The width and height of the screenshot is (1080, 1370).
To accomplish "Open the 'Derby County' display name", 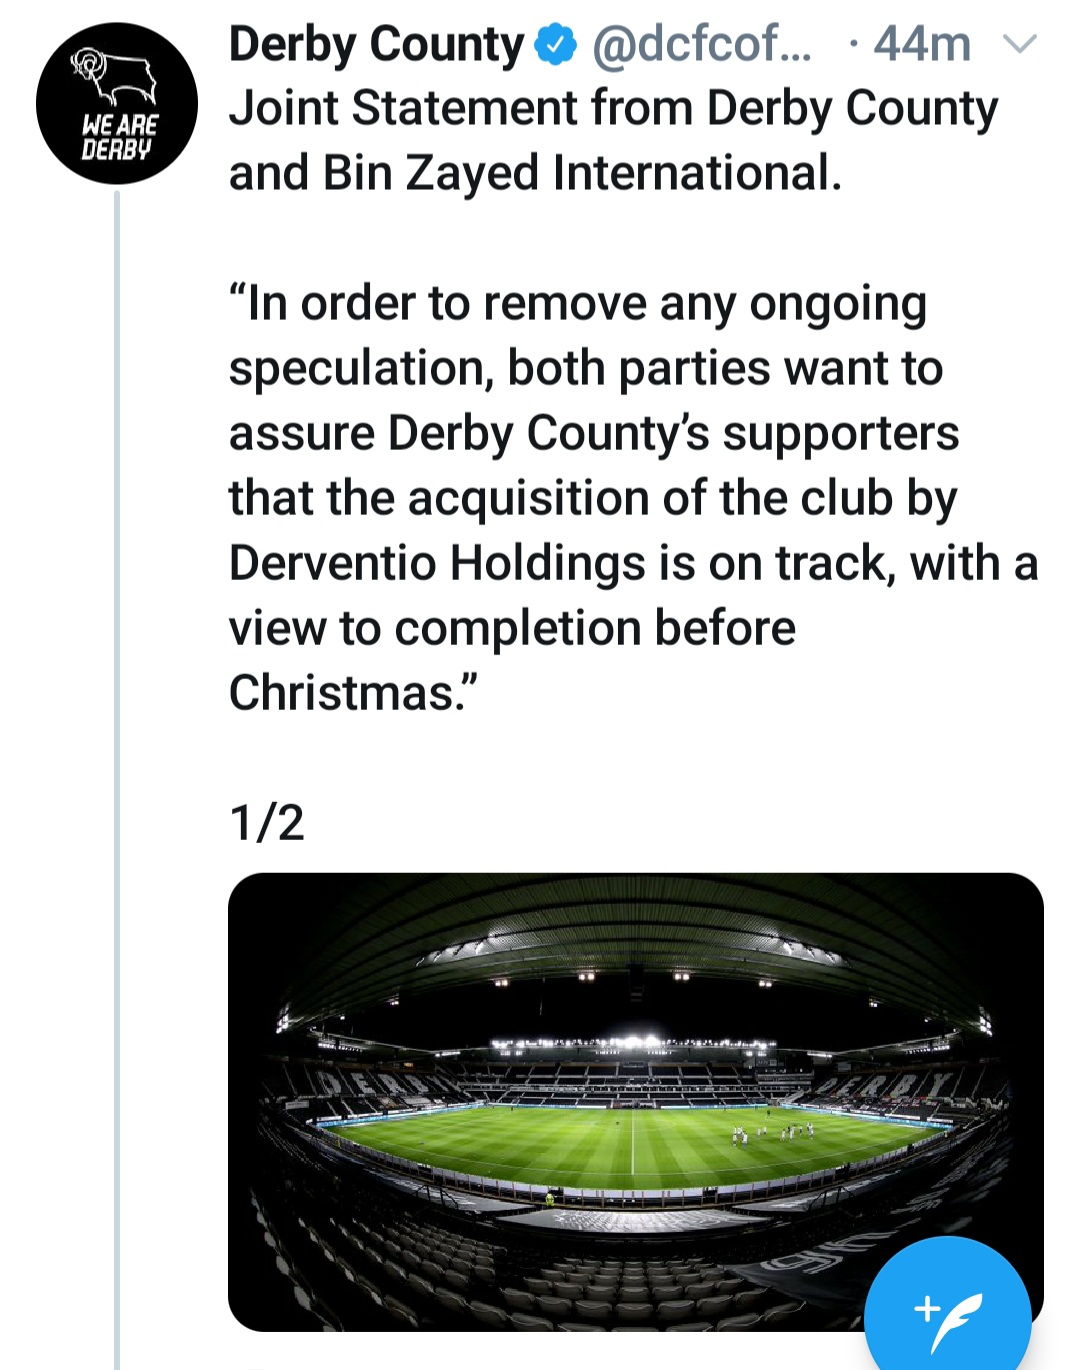I will pos(376,45).
